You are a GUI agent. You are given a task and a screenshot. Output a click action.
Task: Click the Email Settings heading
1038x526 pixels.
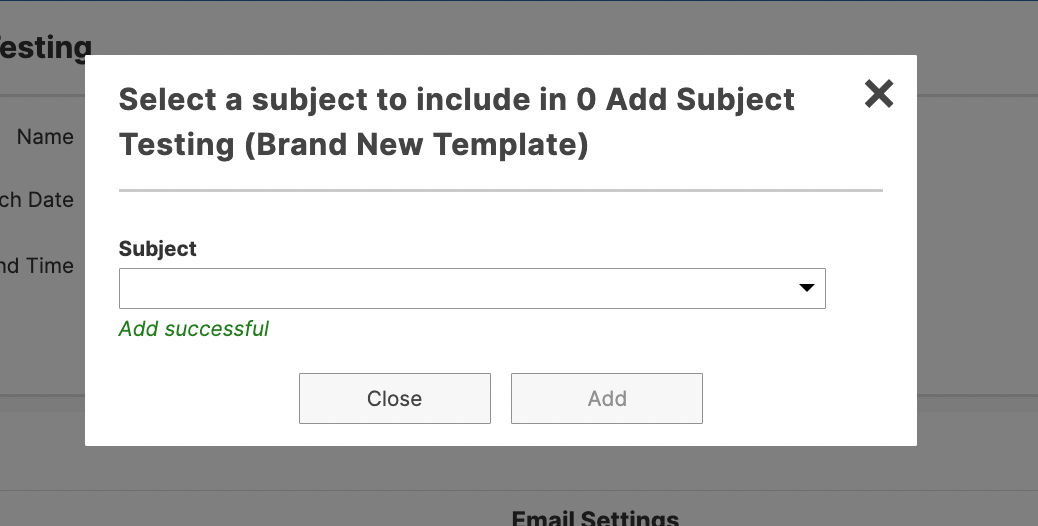[x=595, y=517]
